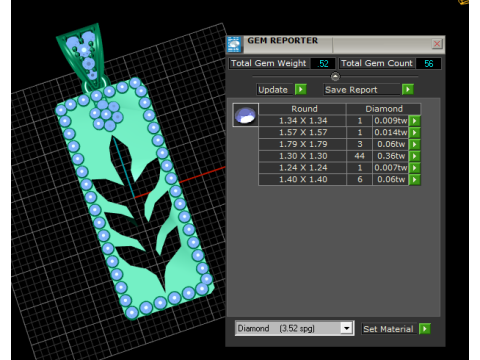
Task: Click green arrow next to Update
Action: (x=301, y=89)
